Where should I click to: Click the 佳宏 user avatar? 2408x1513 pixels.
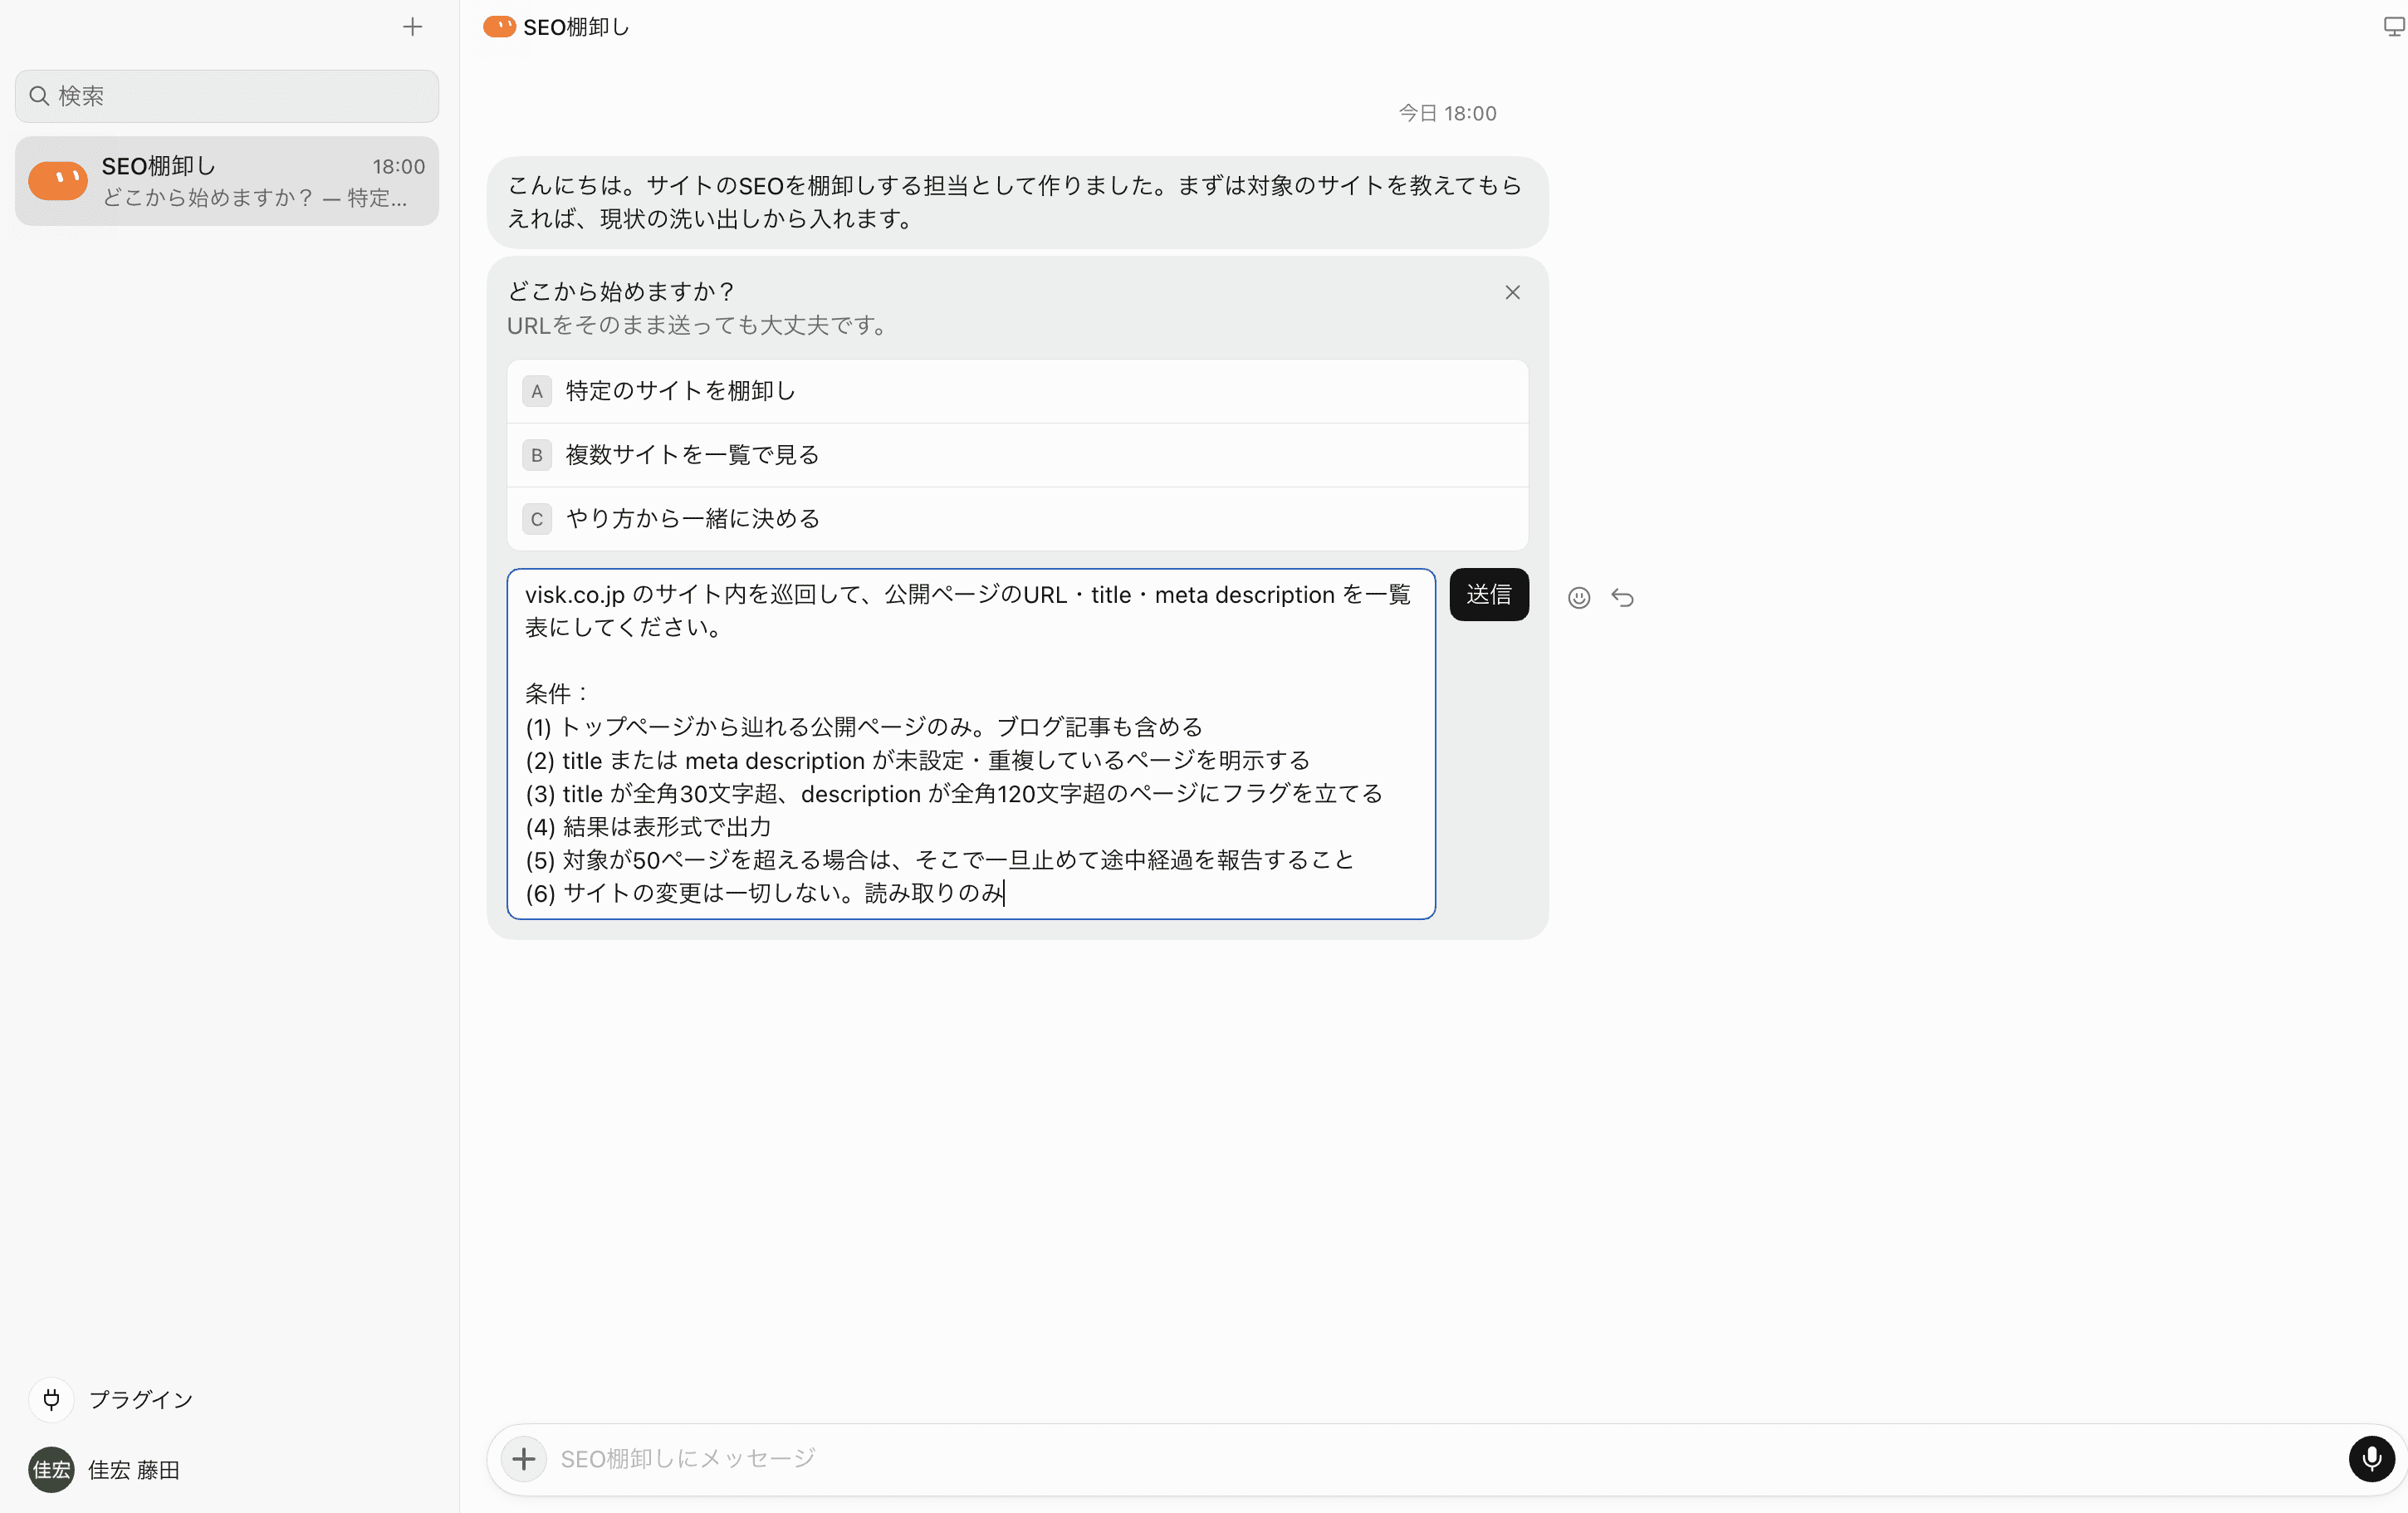[51, 1469]
